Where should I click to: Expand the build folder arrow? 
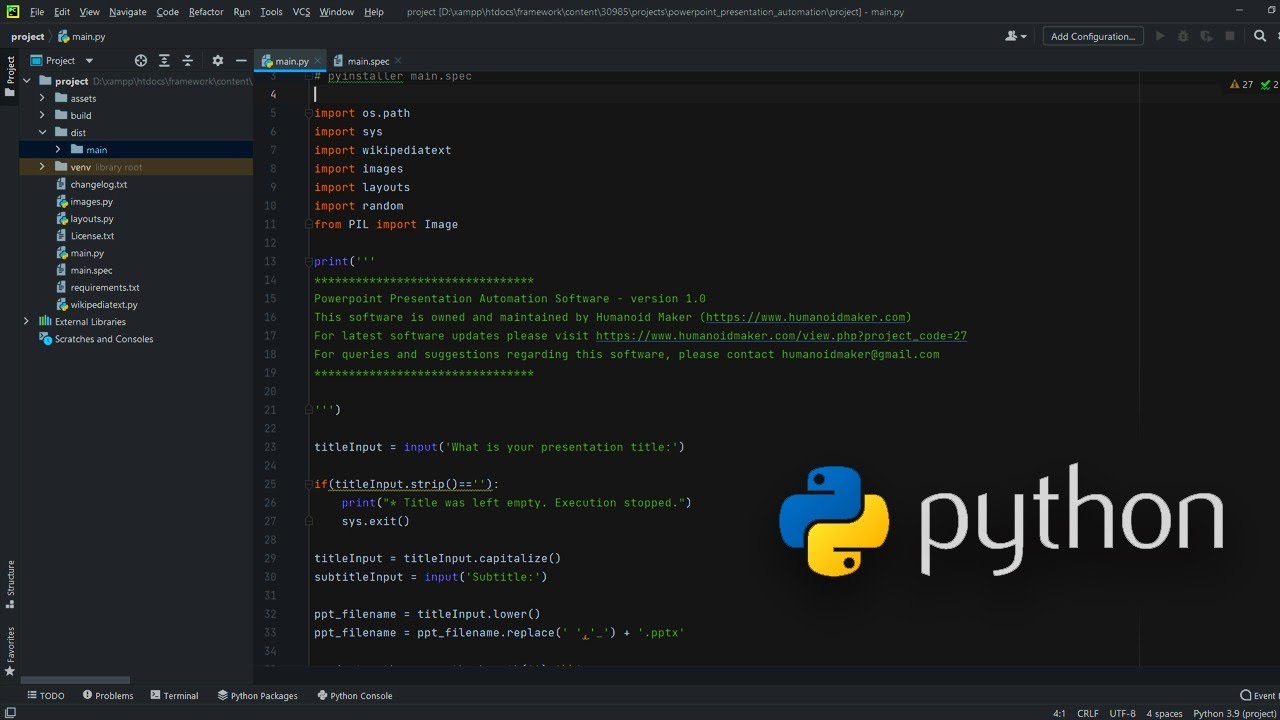click(x=42, y=115)
